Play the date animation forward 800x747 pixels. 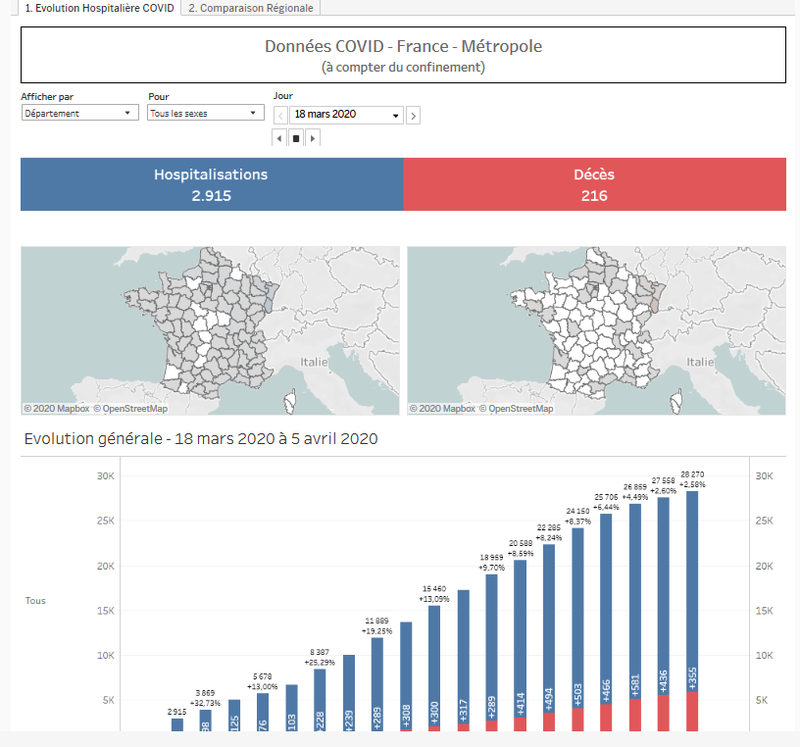coord(312,138)
